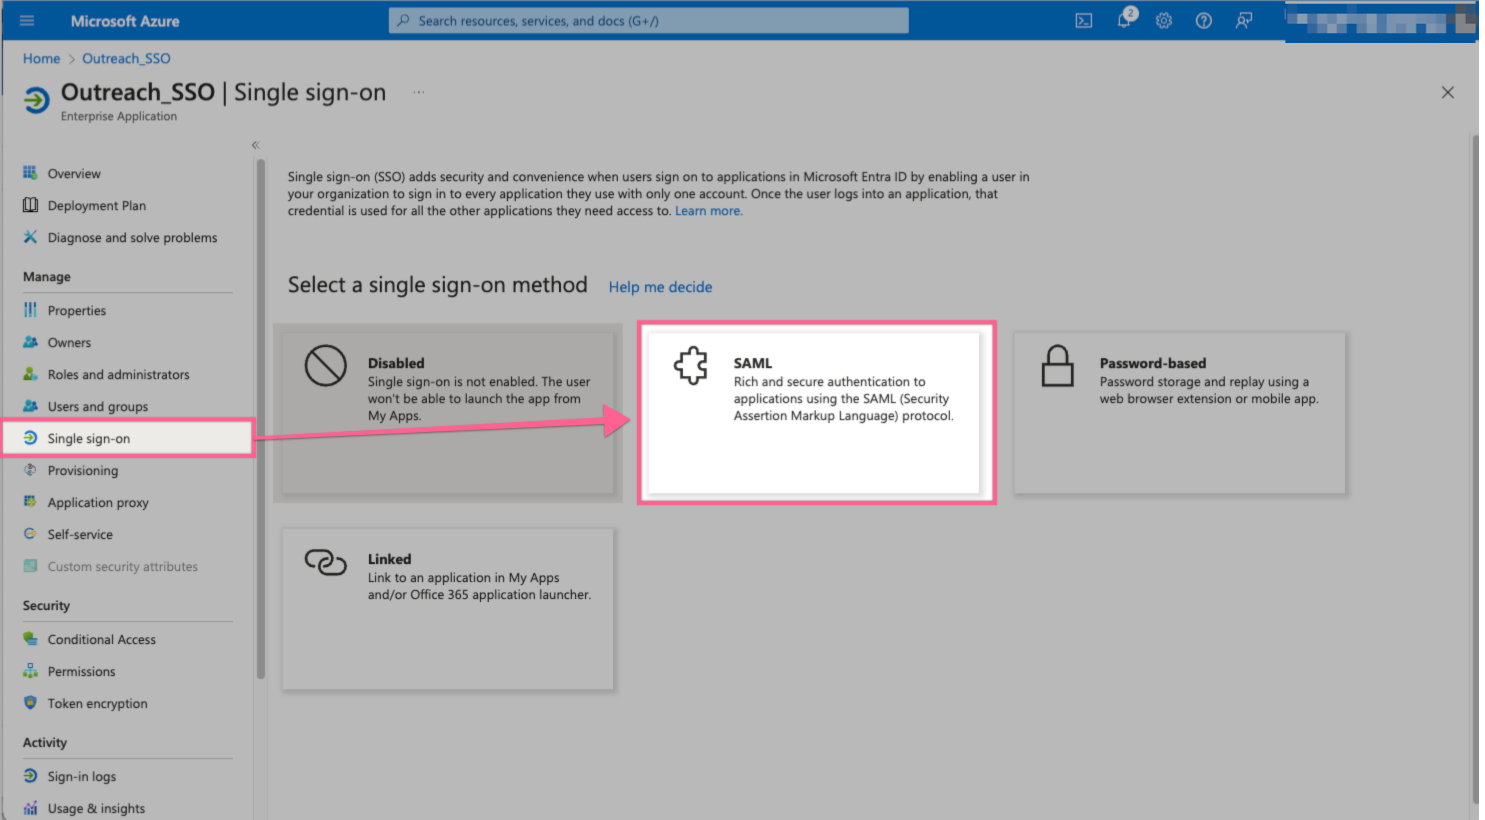The height and width of the screenshot is (820, 1485).
Task: Click the Overview icon in sidebar
Action: coord(30,173)
